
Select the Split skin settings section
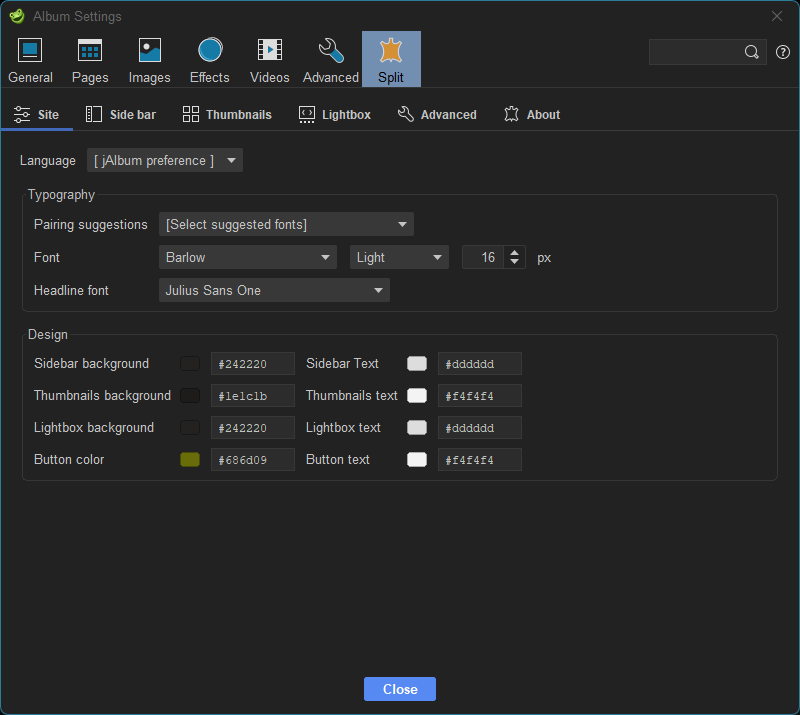[x=391, y=59]
